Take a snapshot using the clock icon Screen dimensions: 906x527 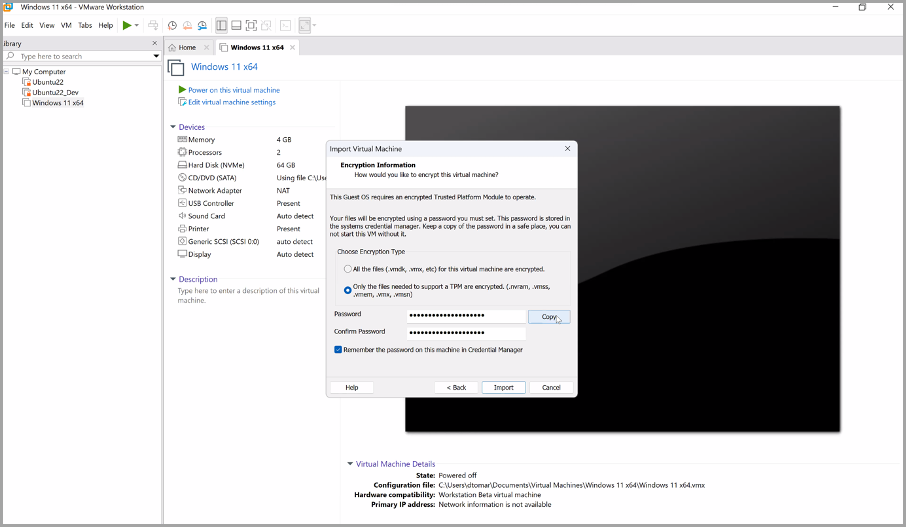coord(172,25)
